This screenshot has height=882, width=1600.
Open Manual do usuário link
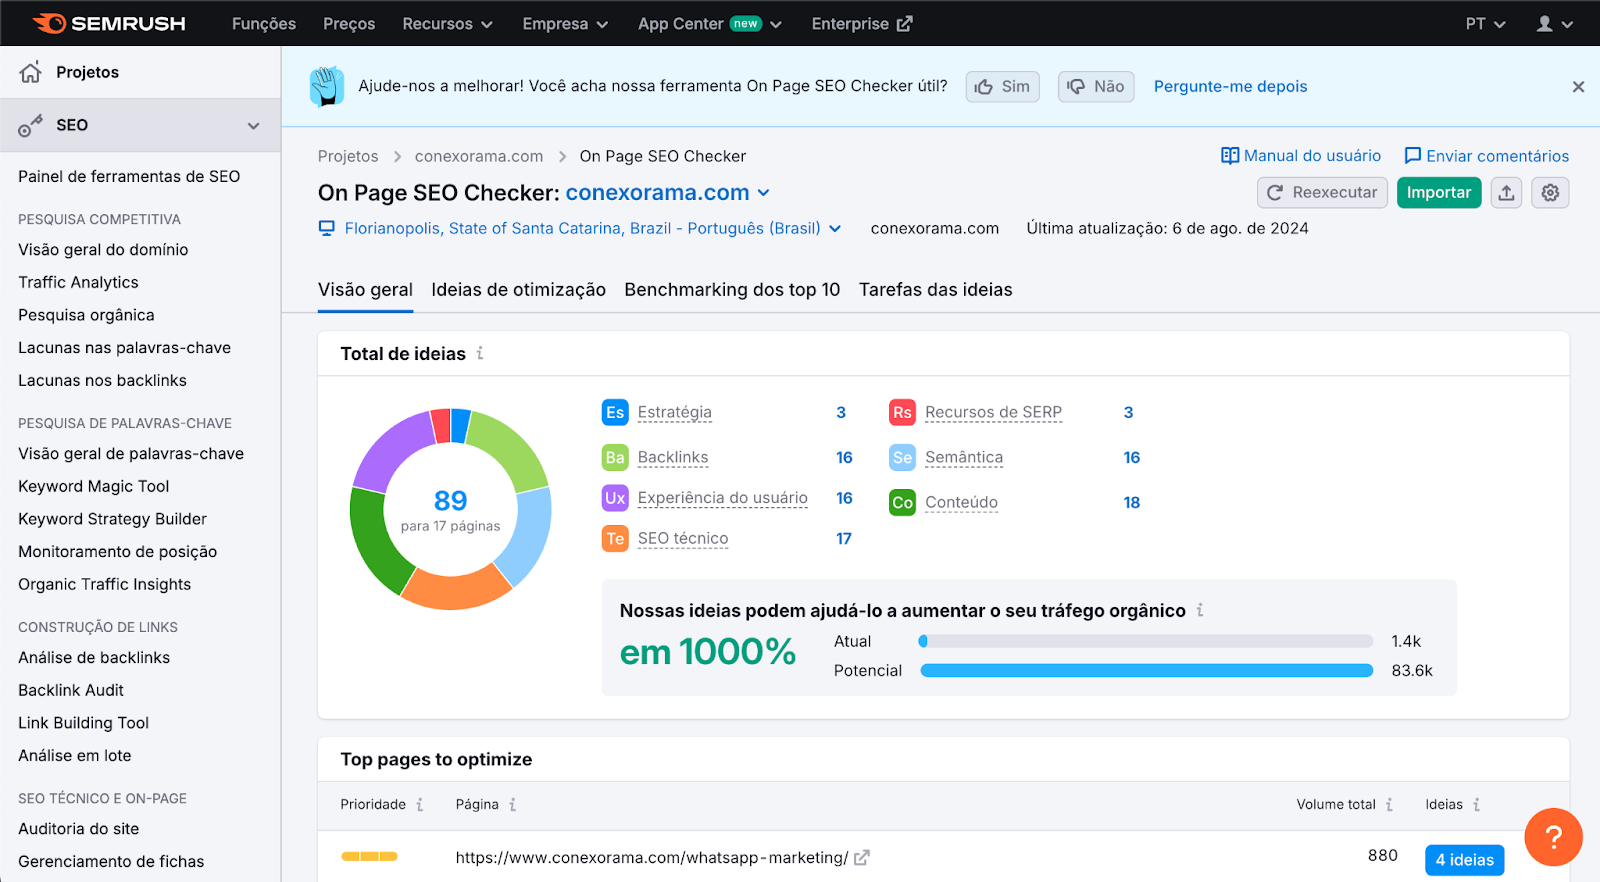click(1301, 156)
